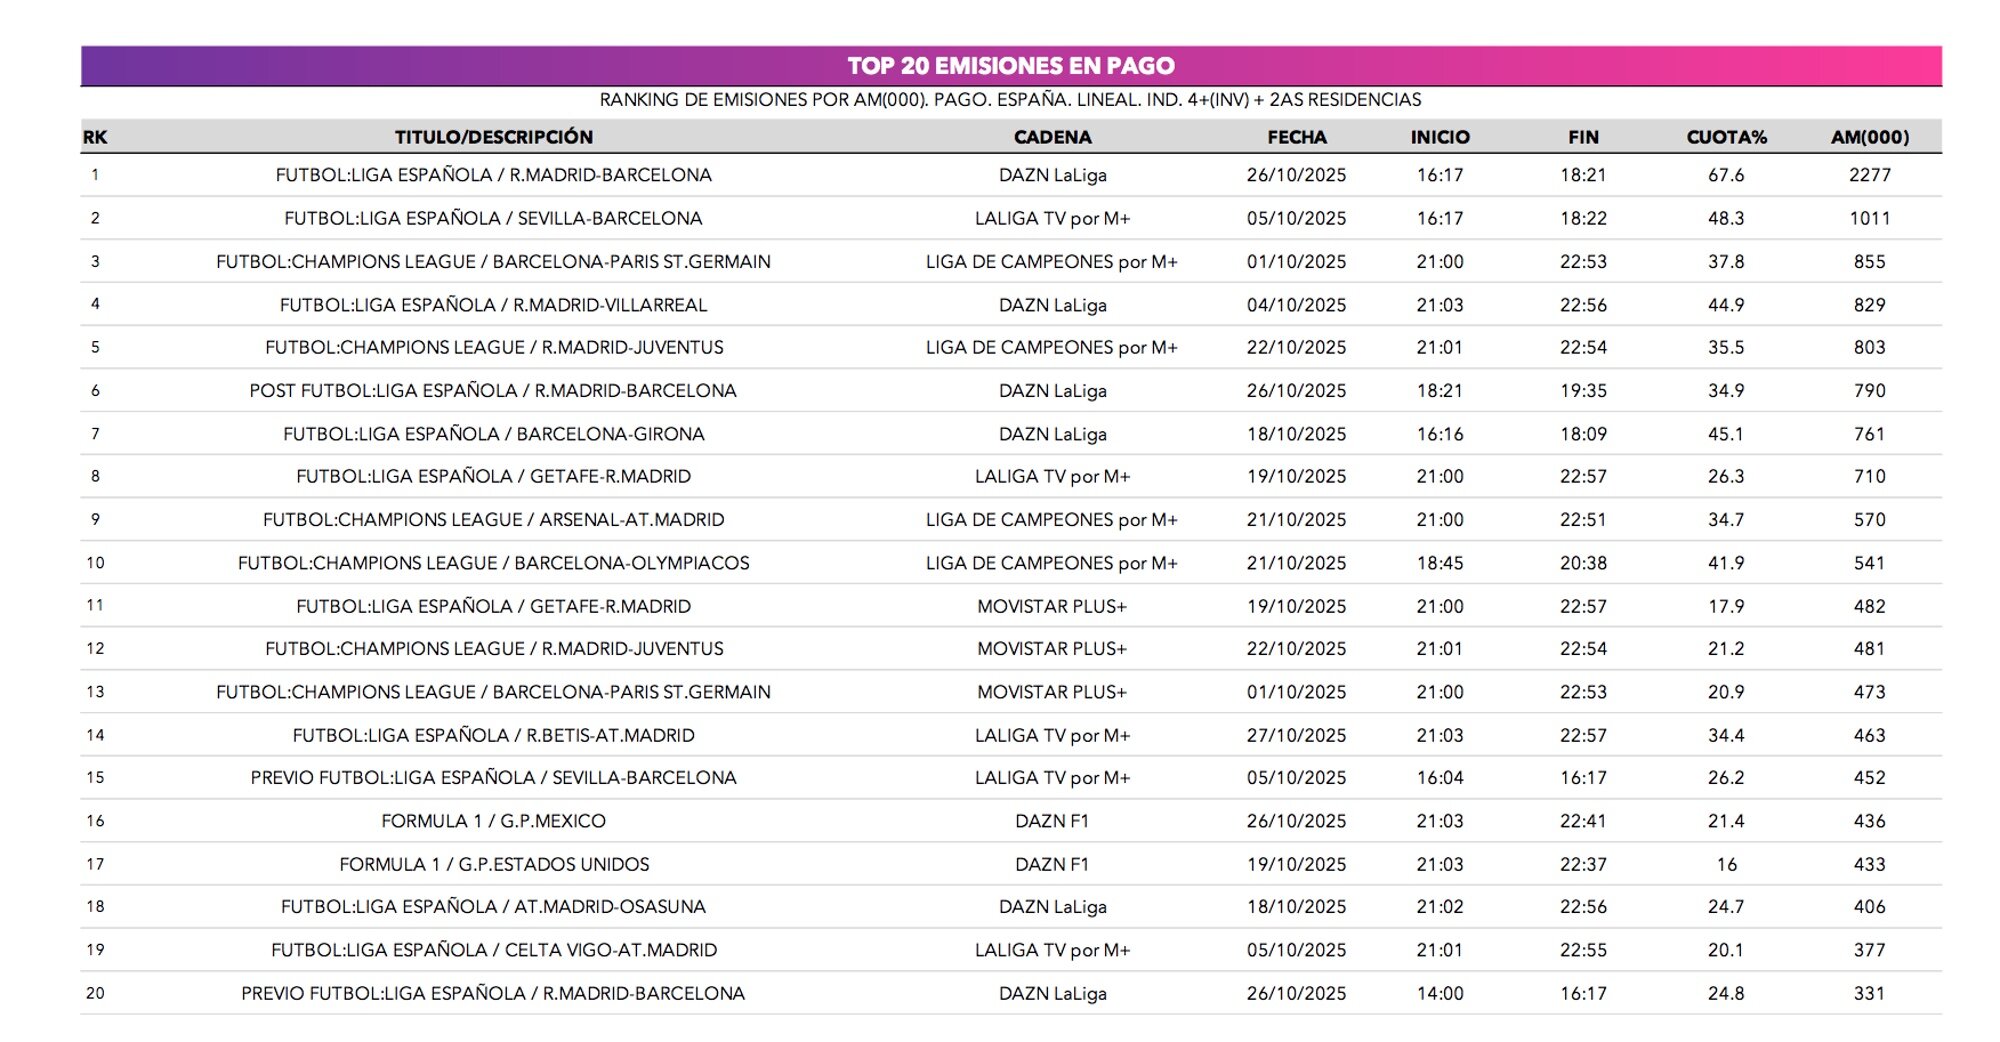Click the ranking subtitle text above the table
Screen dimensions: 2000x1042
(1010, 99)
